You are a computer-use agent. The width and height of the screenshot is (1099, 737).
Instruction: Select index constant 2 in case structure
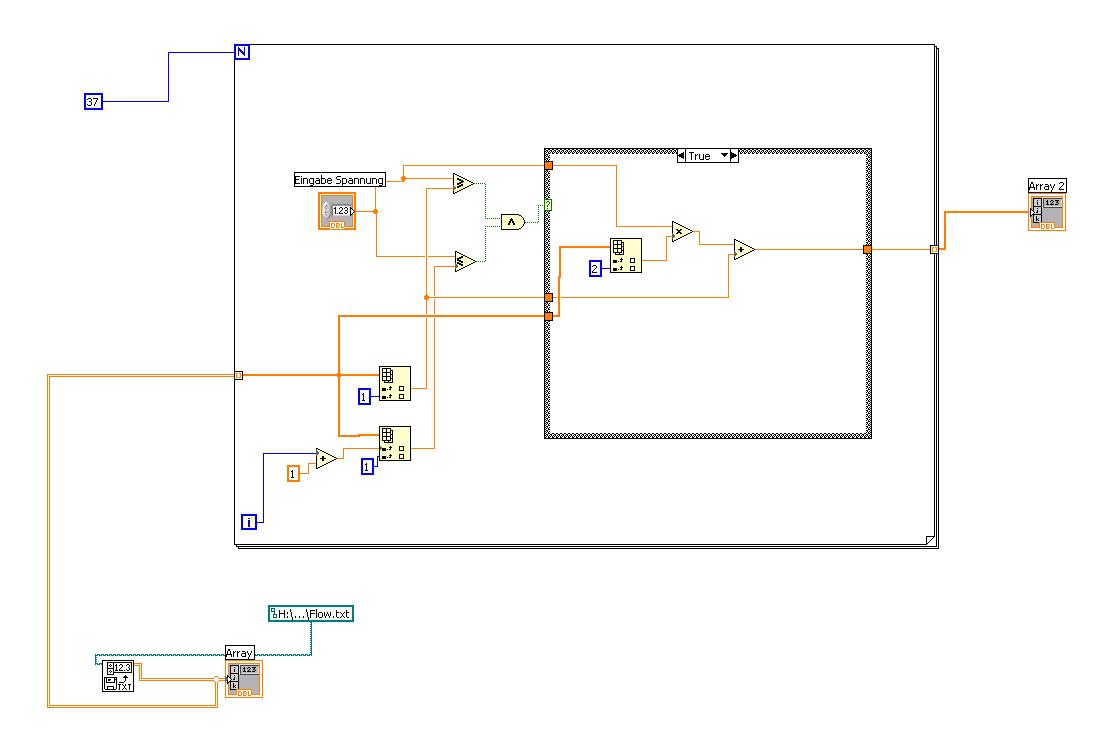(x=595, y=268)
